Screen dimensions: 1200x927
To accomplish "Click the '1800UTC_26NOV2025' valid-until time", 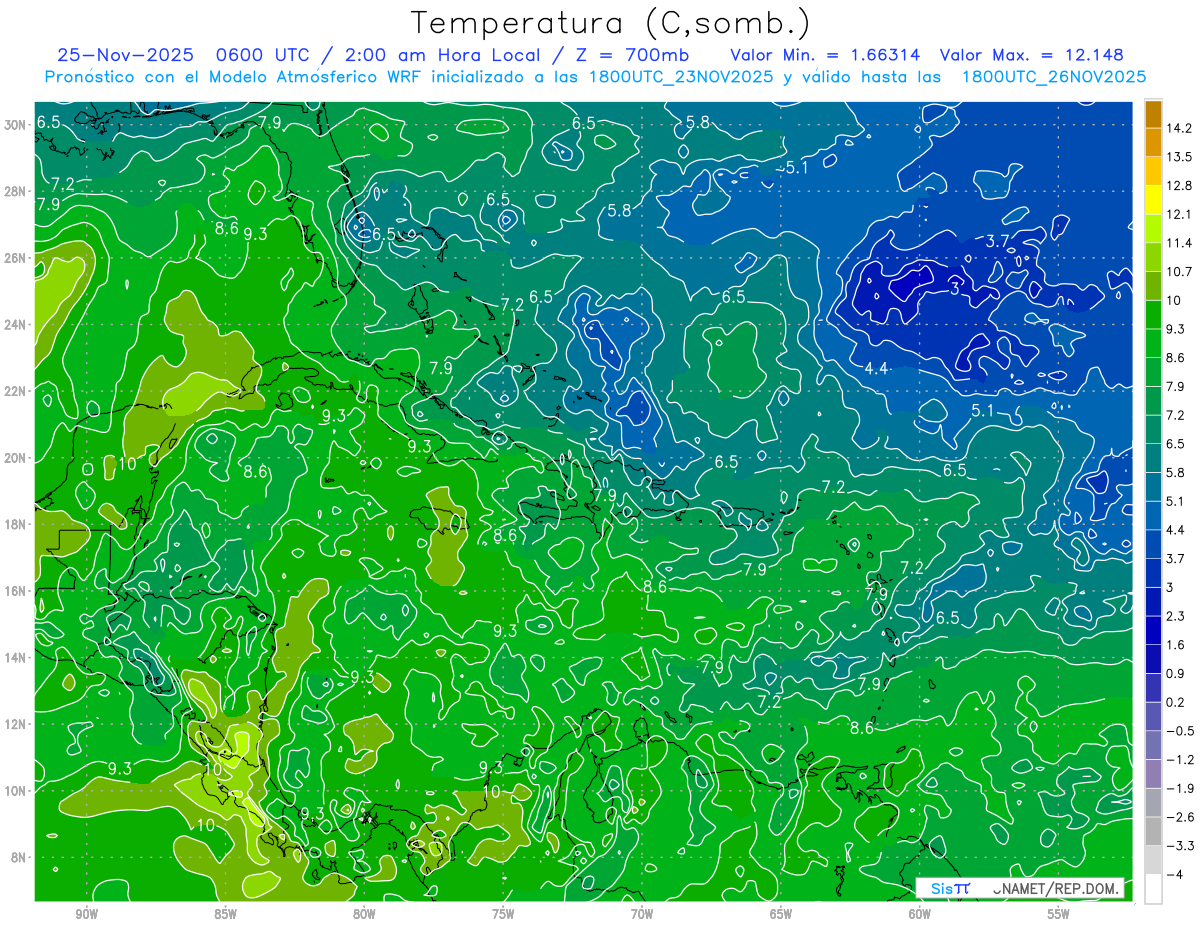I will coord(1053,77).
